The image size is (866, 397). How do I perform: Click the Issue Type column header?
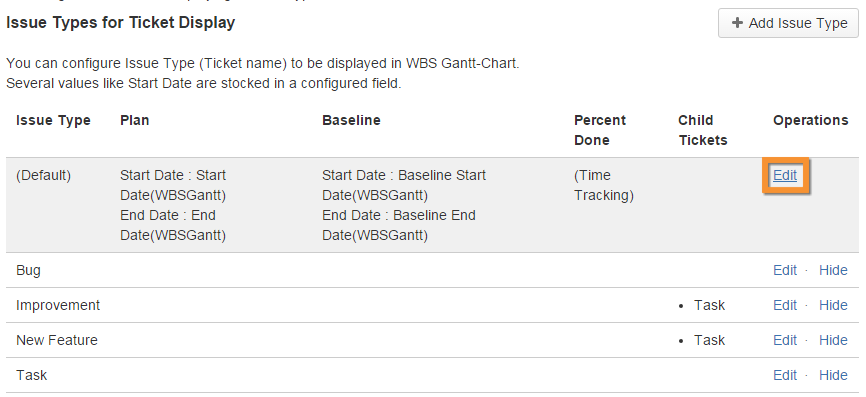[53, 120]
